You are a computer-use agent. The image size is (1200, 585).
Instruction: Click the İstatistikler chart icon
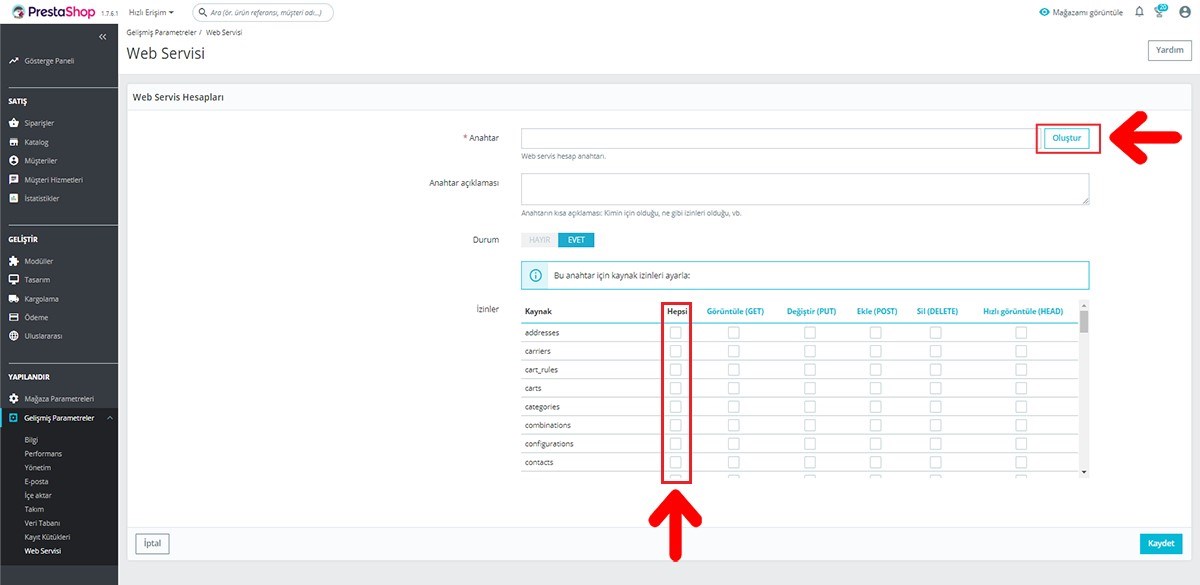(x=14, y=198)
